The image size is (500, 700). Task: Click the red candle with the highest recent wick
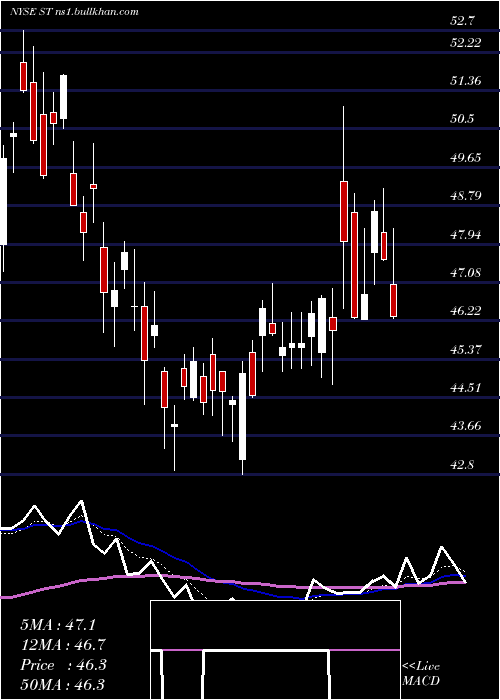tap(344, 211)
